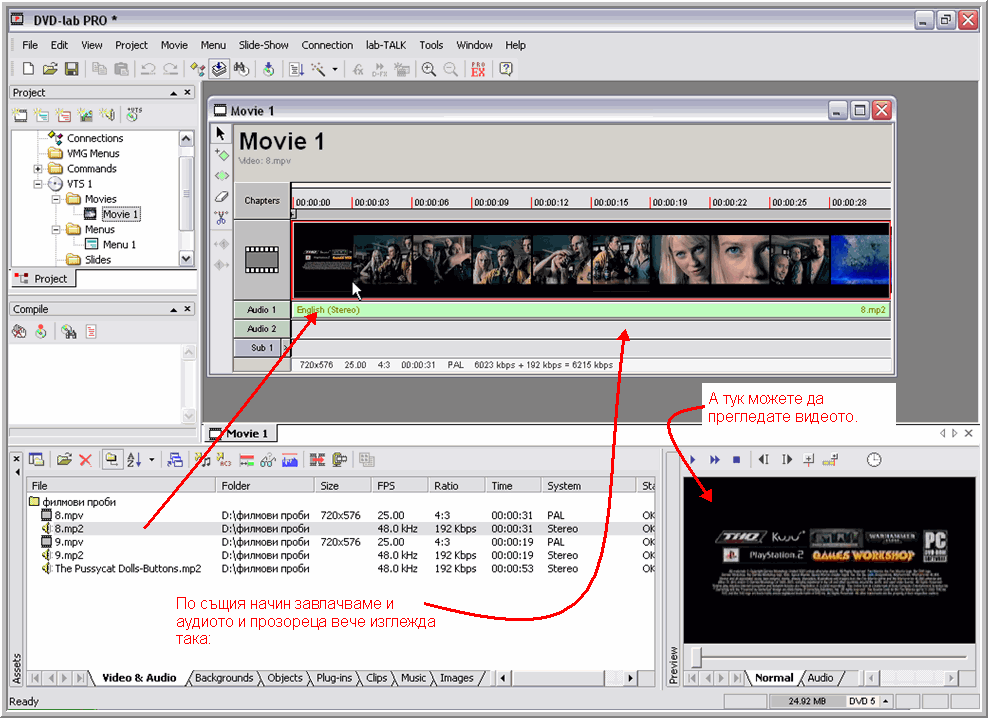Open the help question mark icon
Image resolution: width=988 pixels, height=718 pixels.
tap(505, 69)
